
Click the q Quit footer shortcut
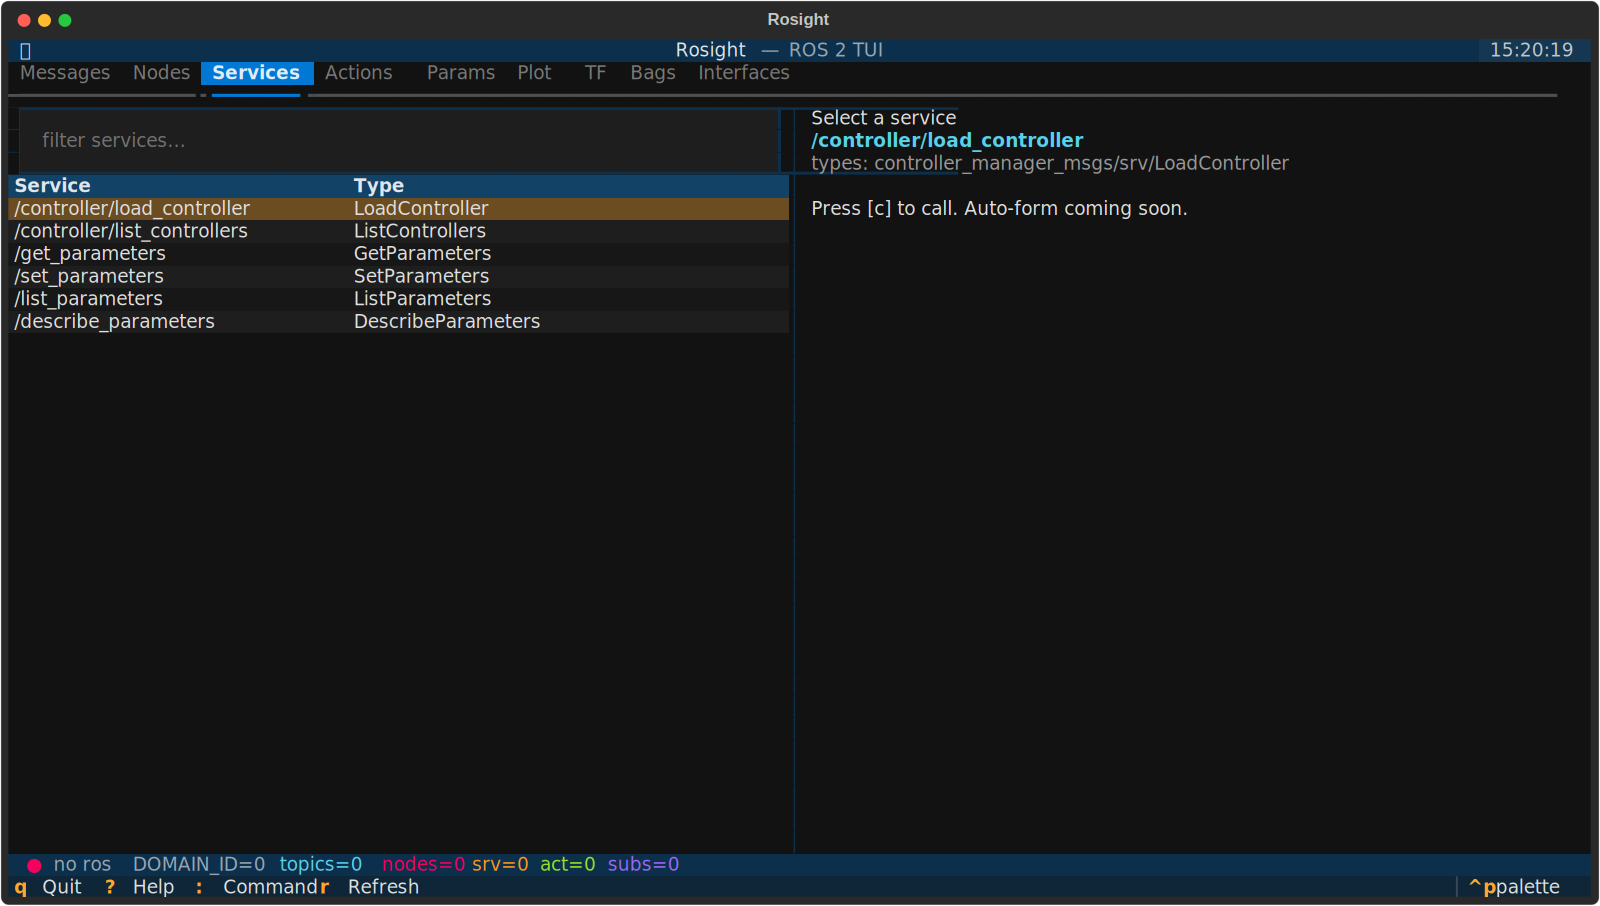pyautogui.click(x=48, y=888)
